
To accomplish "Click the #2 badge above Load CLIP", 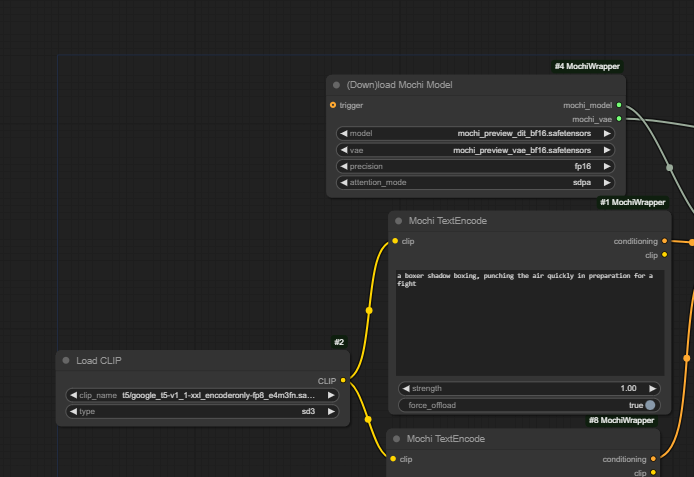I will click(339, 342).
